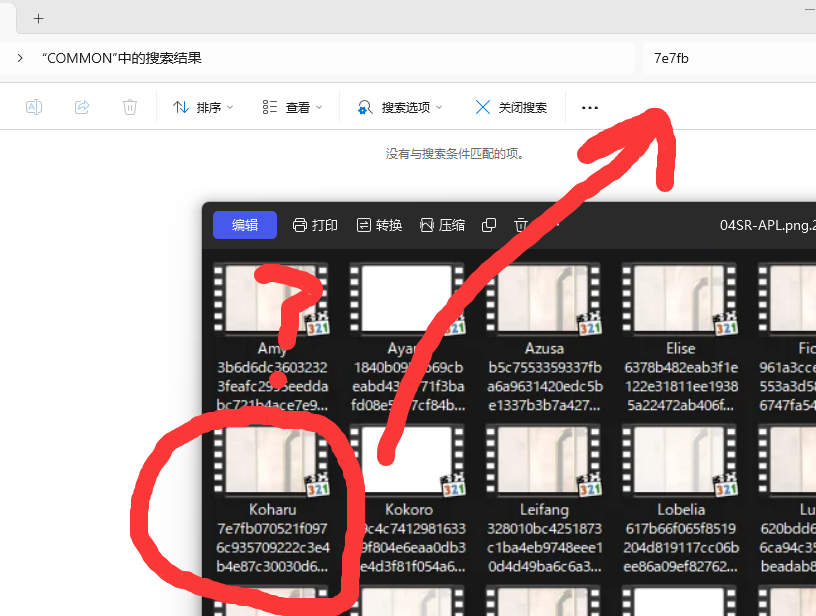The height and width of the screenshot is (616, 816).
Task: Click the 04SR-APL.png title text
Action: 768,225
